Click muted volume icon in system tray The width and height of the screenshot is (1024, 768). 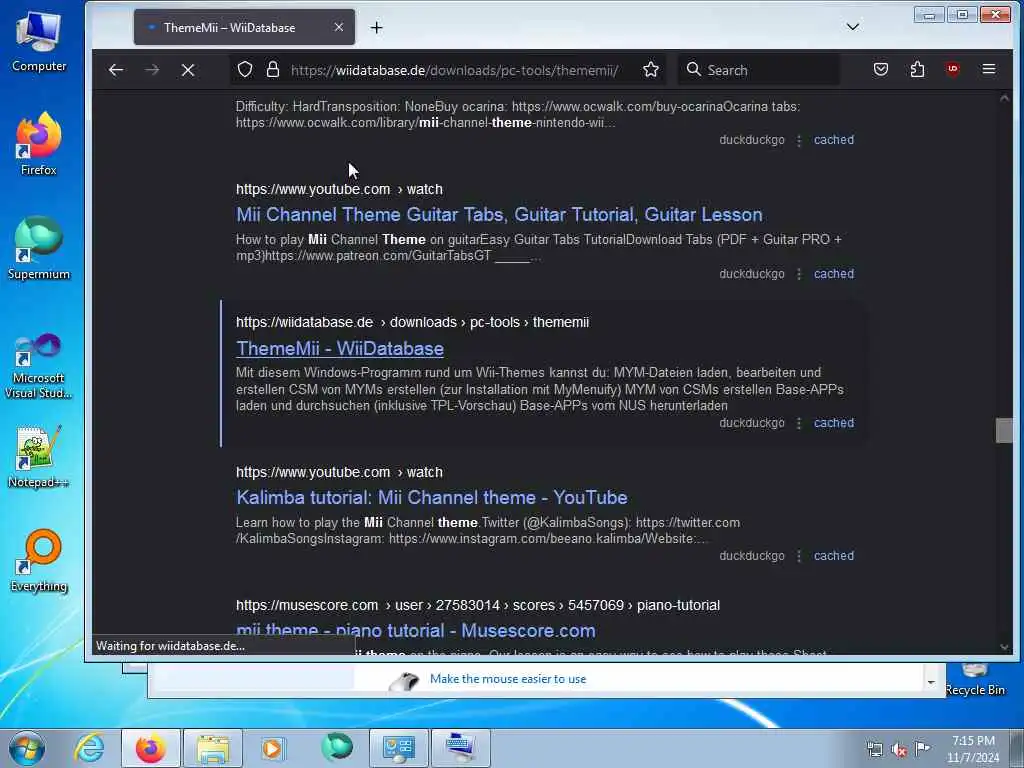[x=899, y=750]
